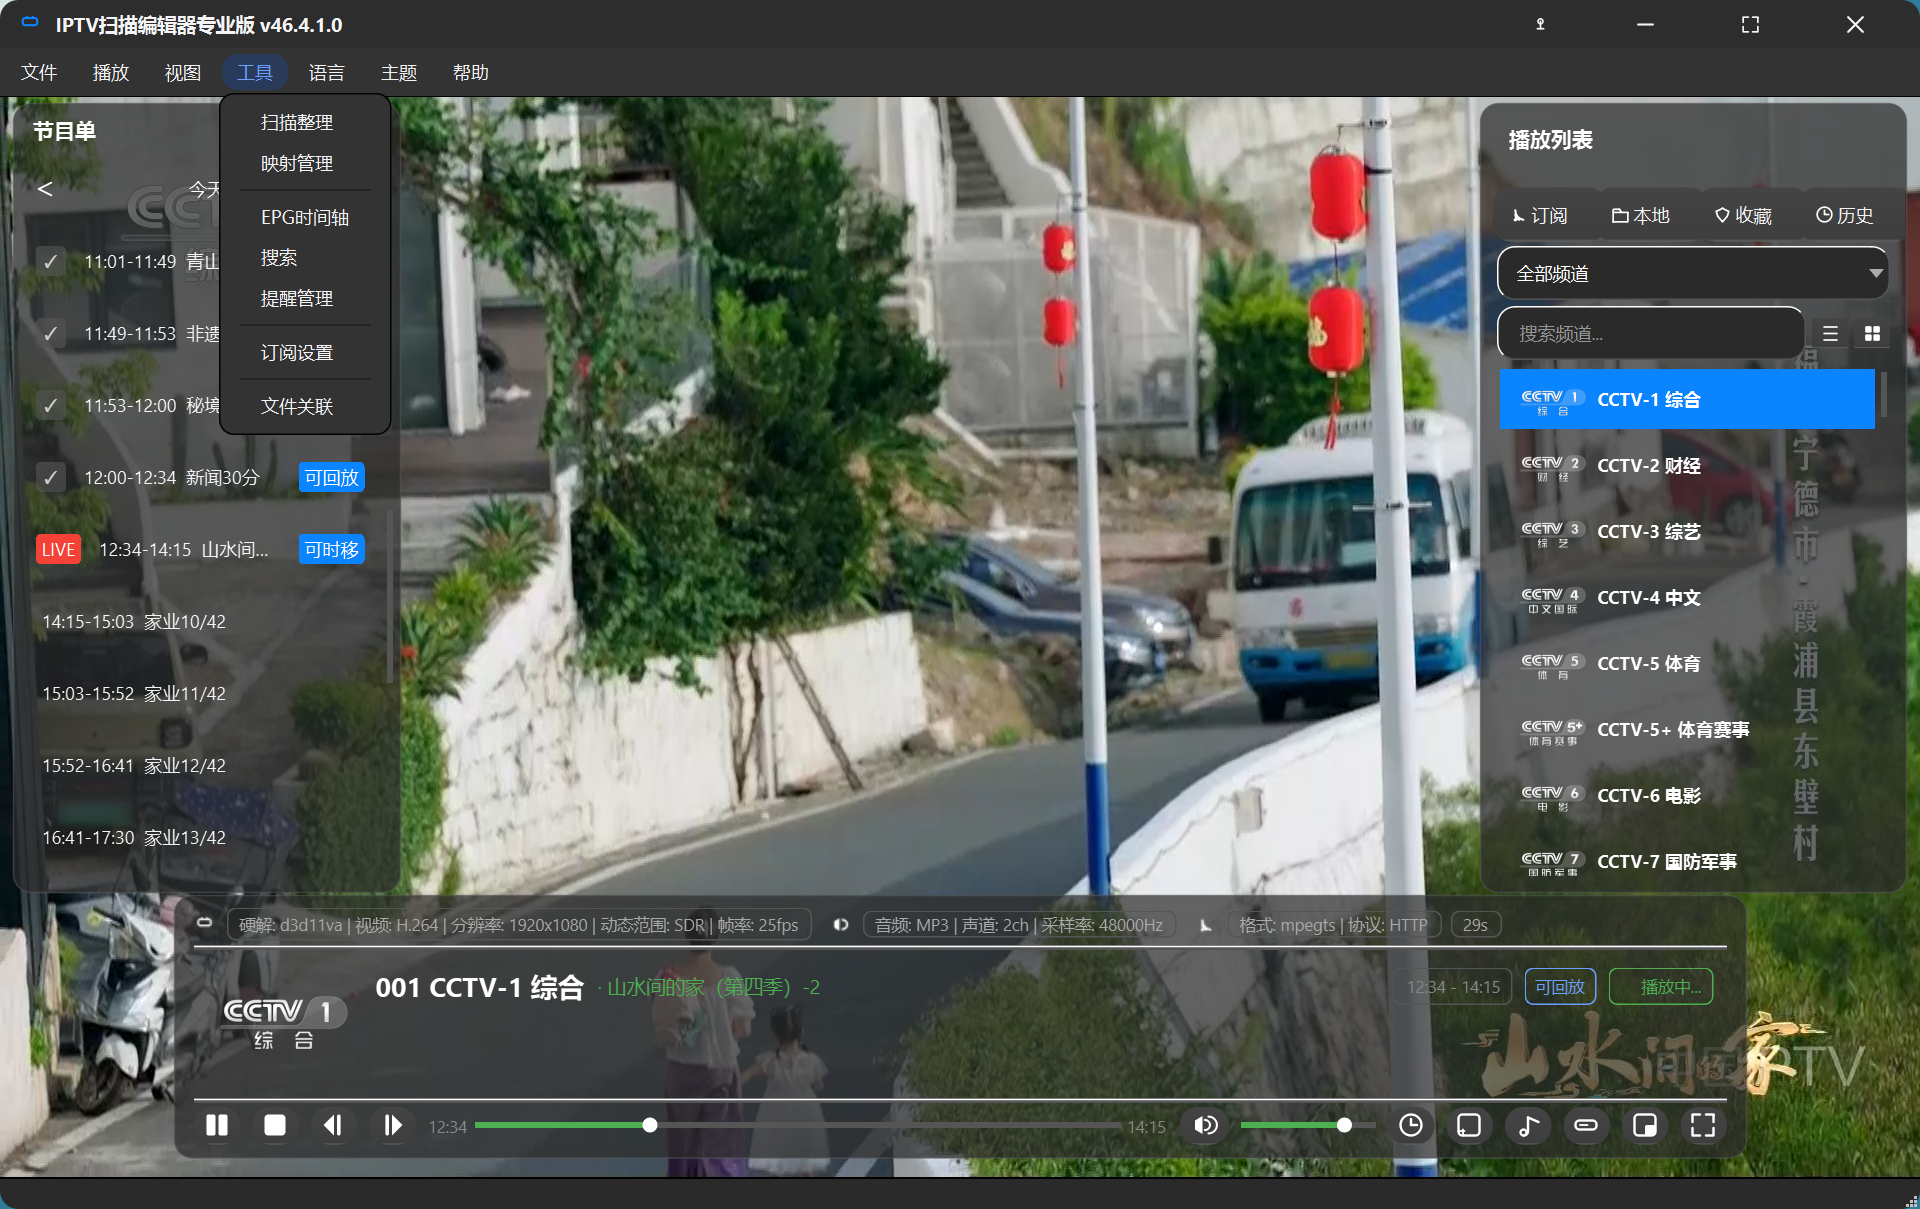Seek on the playback progress slider
The image size is (1920, 1209).
[x=797, y=1126]
